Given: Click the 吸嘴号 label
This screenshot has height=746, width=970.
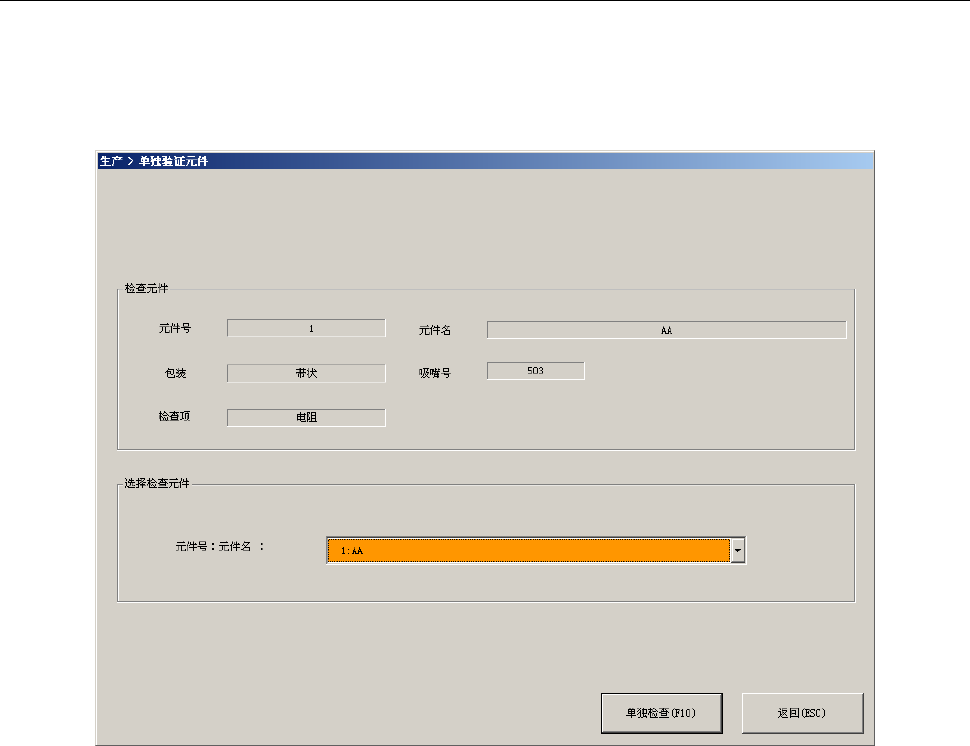Looking at the screenshot, I should [435, 373].
